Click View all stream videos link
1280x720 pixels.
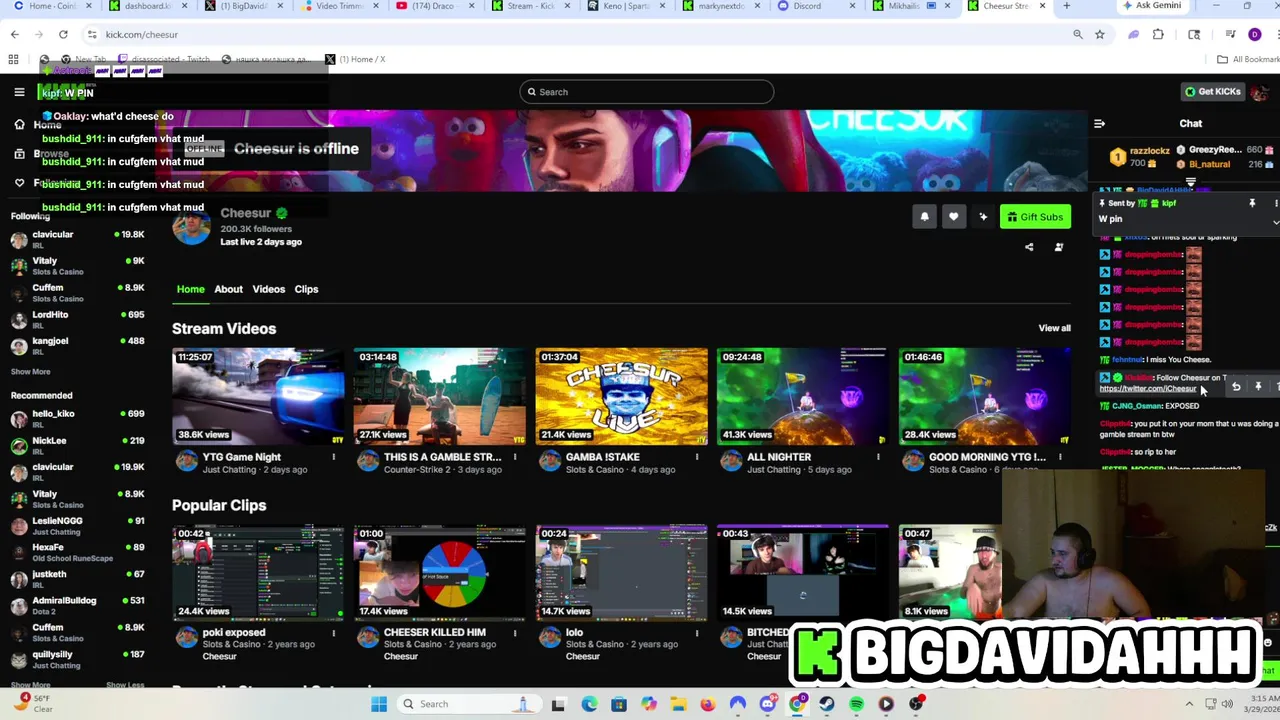(x=1054, y=328)
